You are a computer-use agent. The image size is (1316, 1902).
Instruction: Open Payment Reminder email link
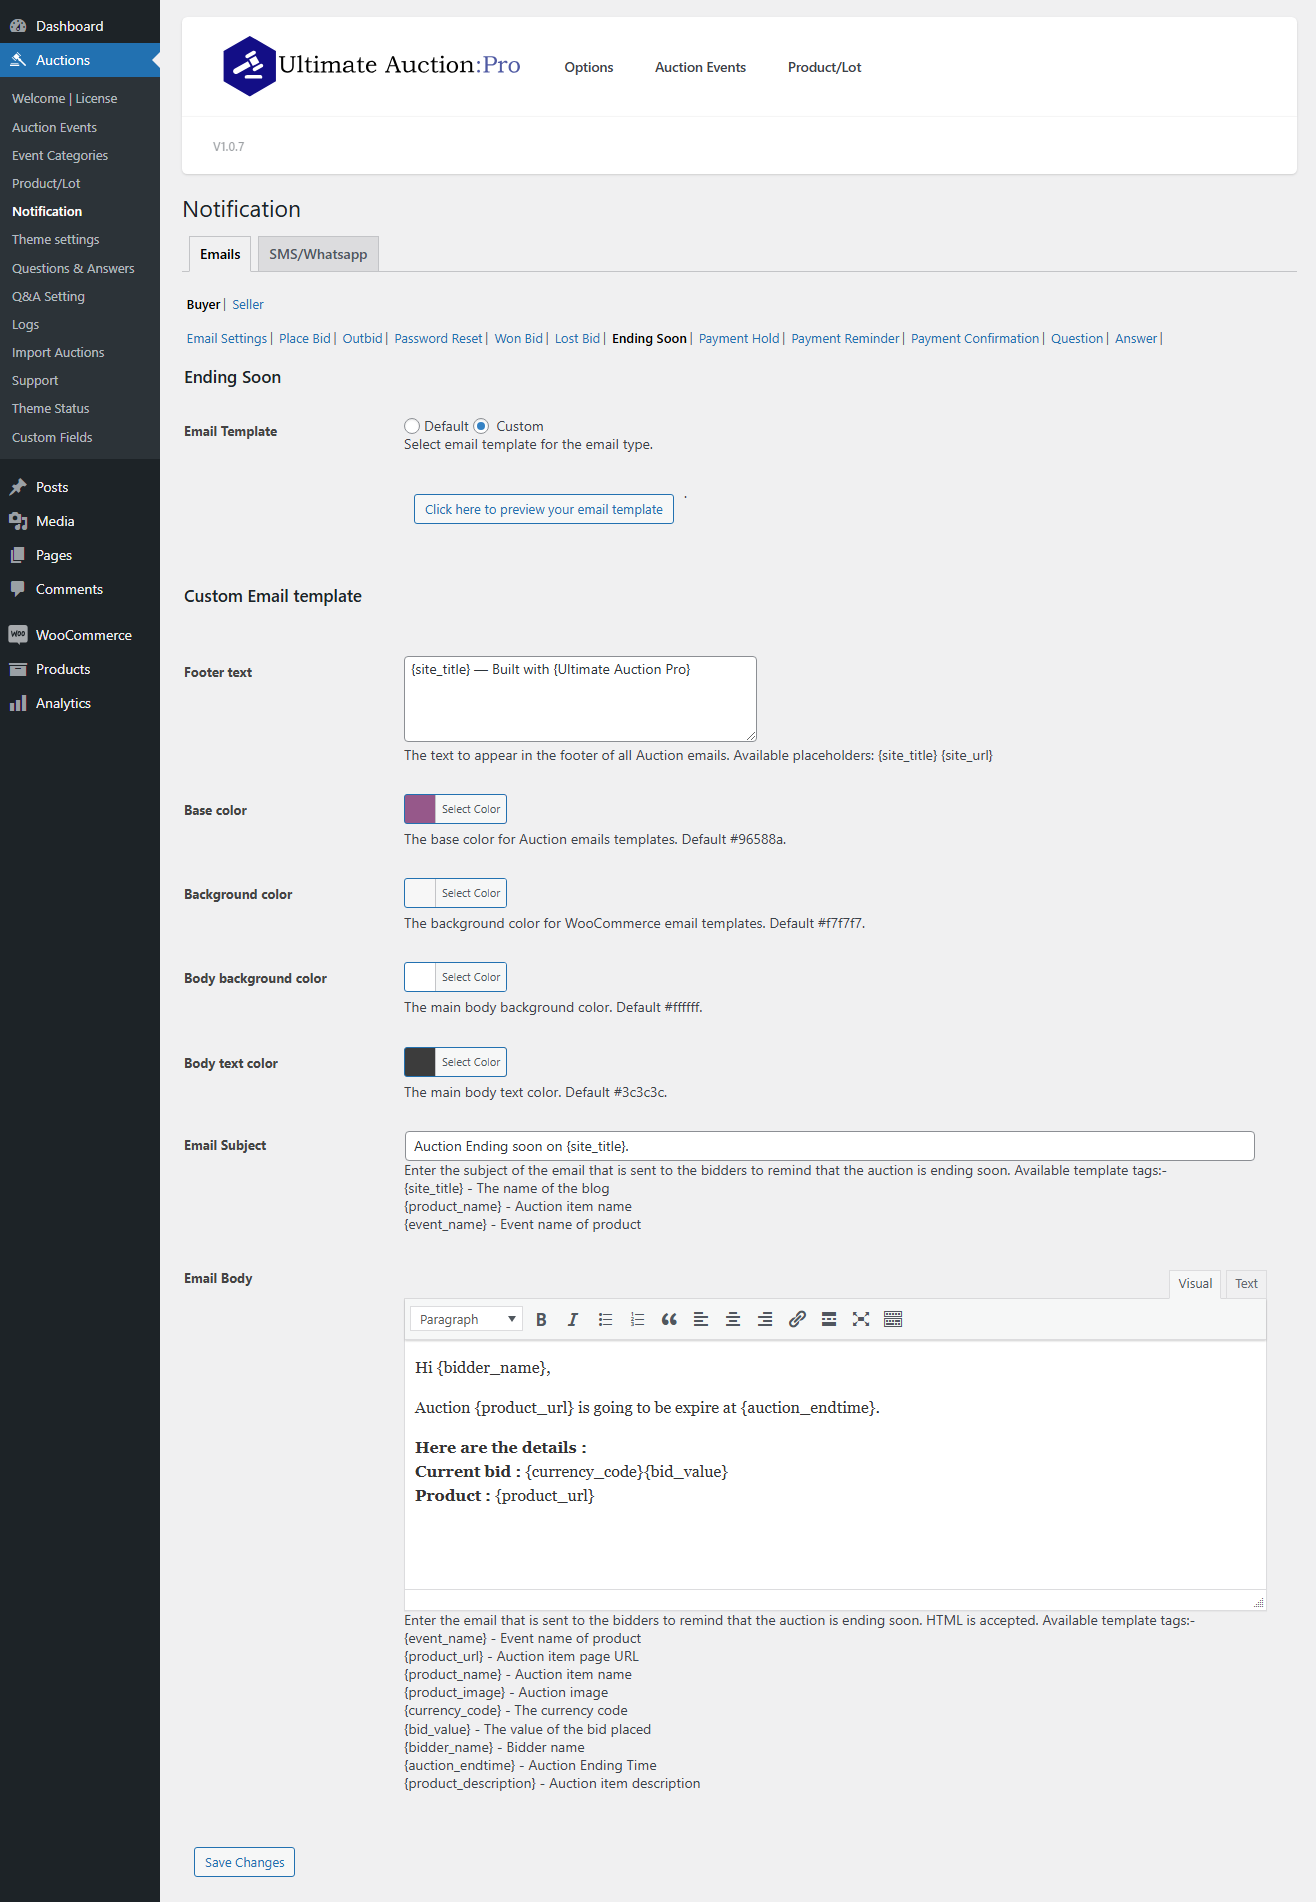pyautogui.click(x=845, y=338)
